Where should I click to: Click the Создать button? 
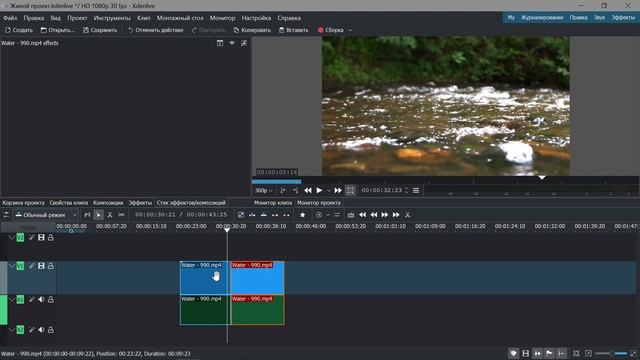click(x=19, y=30)
